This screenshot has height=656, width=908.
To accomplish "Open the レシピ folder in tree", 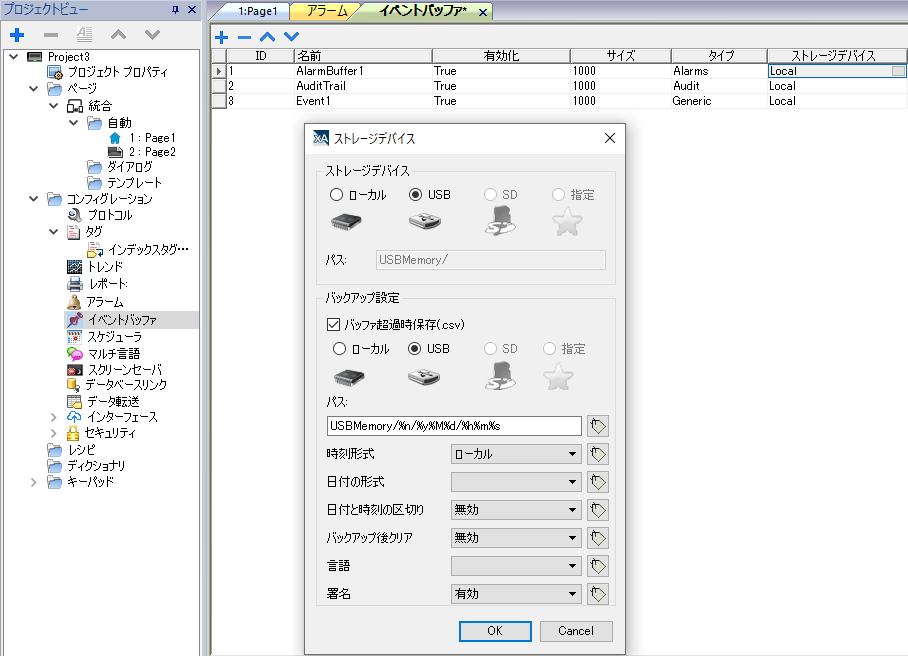I will [x=72, y=449].
